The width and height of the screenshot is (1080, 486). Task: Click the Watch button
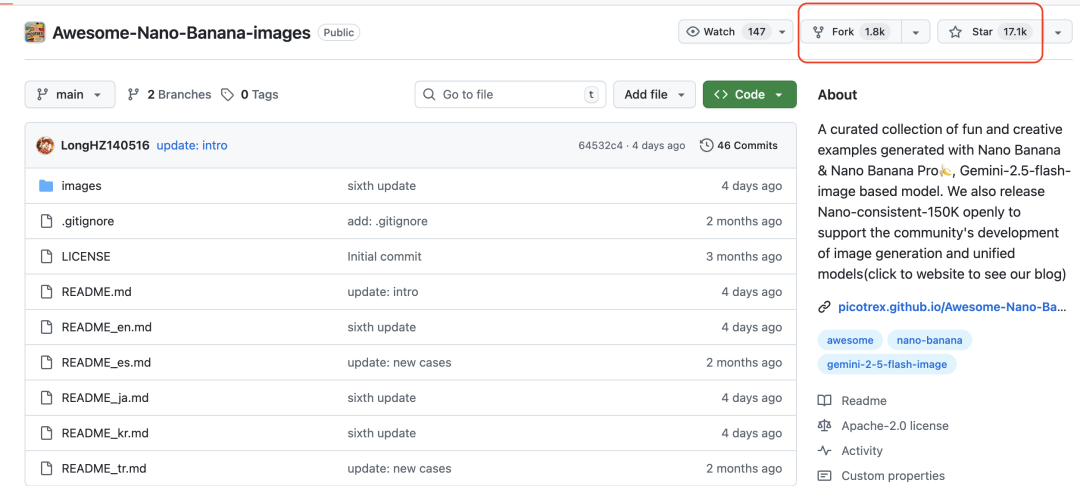tap(725, 32)
